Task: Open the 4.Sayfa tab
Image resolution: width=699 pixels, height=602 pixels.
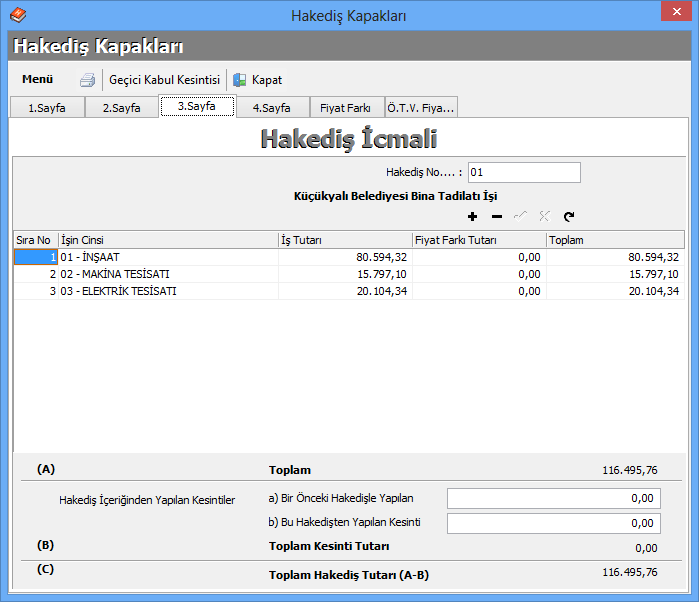Action: click(271, 108)
